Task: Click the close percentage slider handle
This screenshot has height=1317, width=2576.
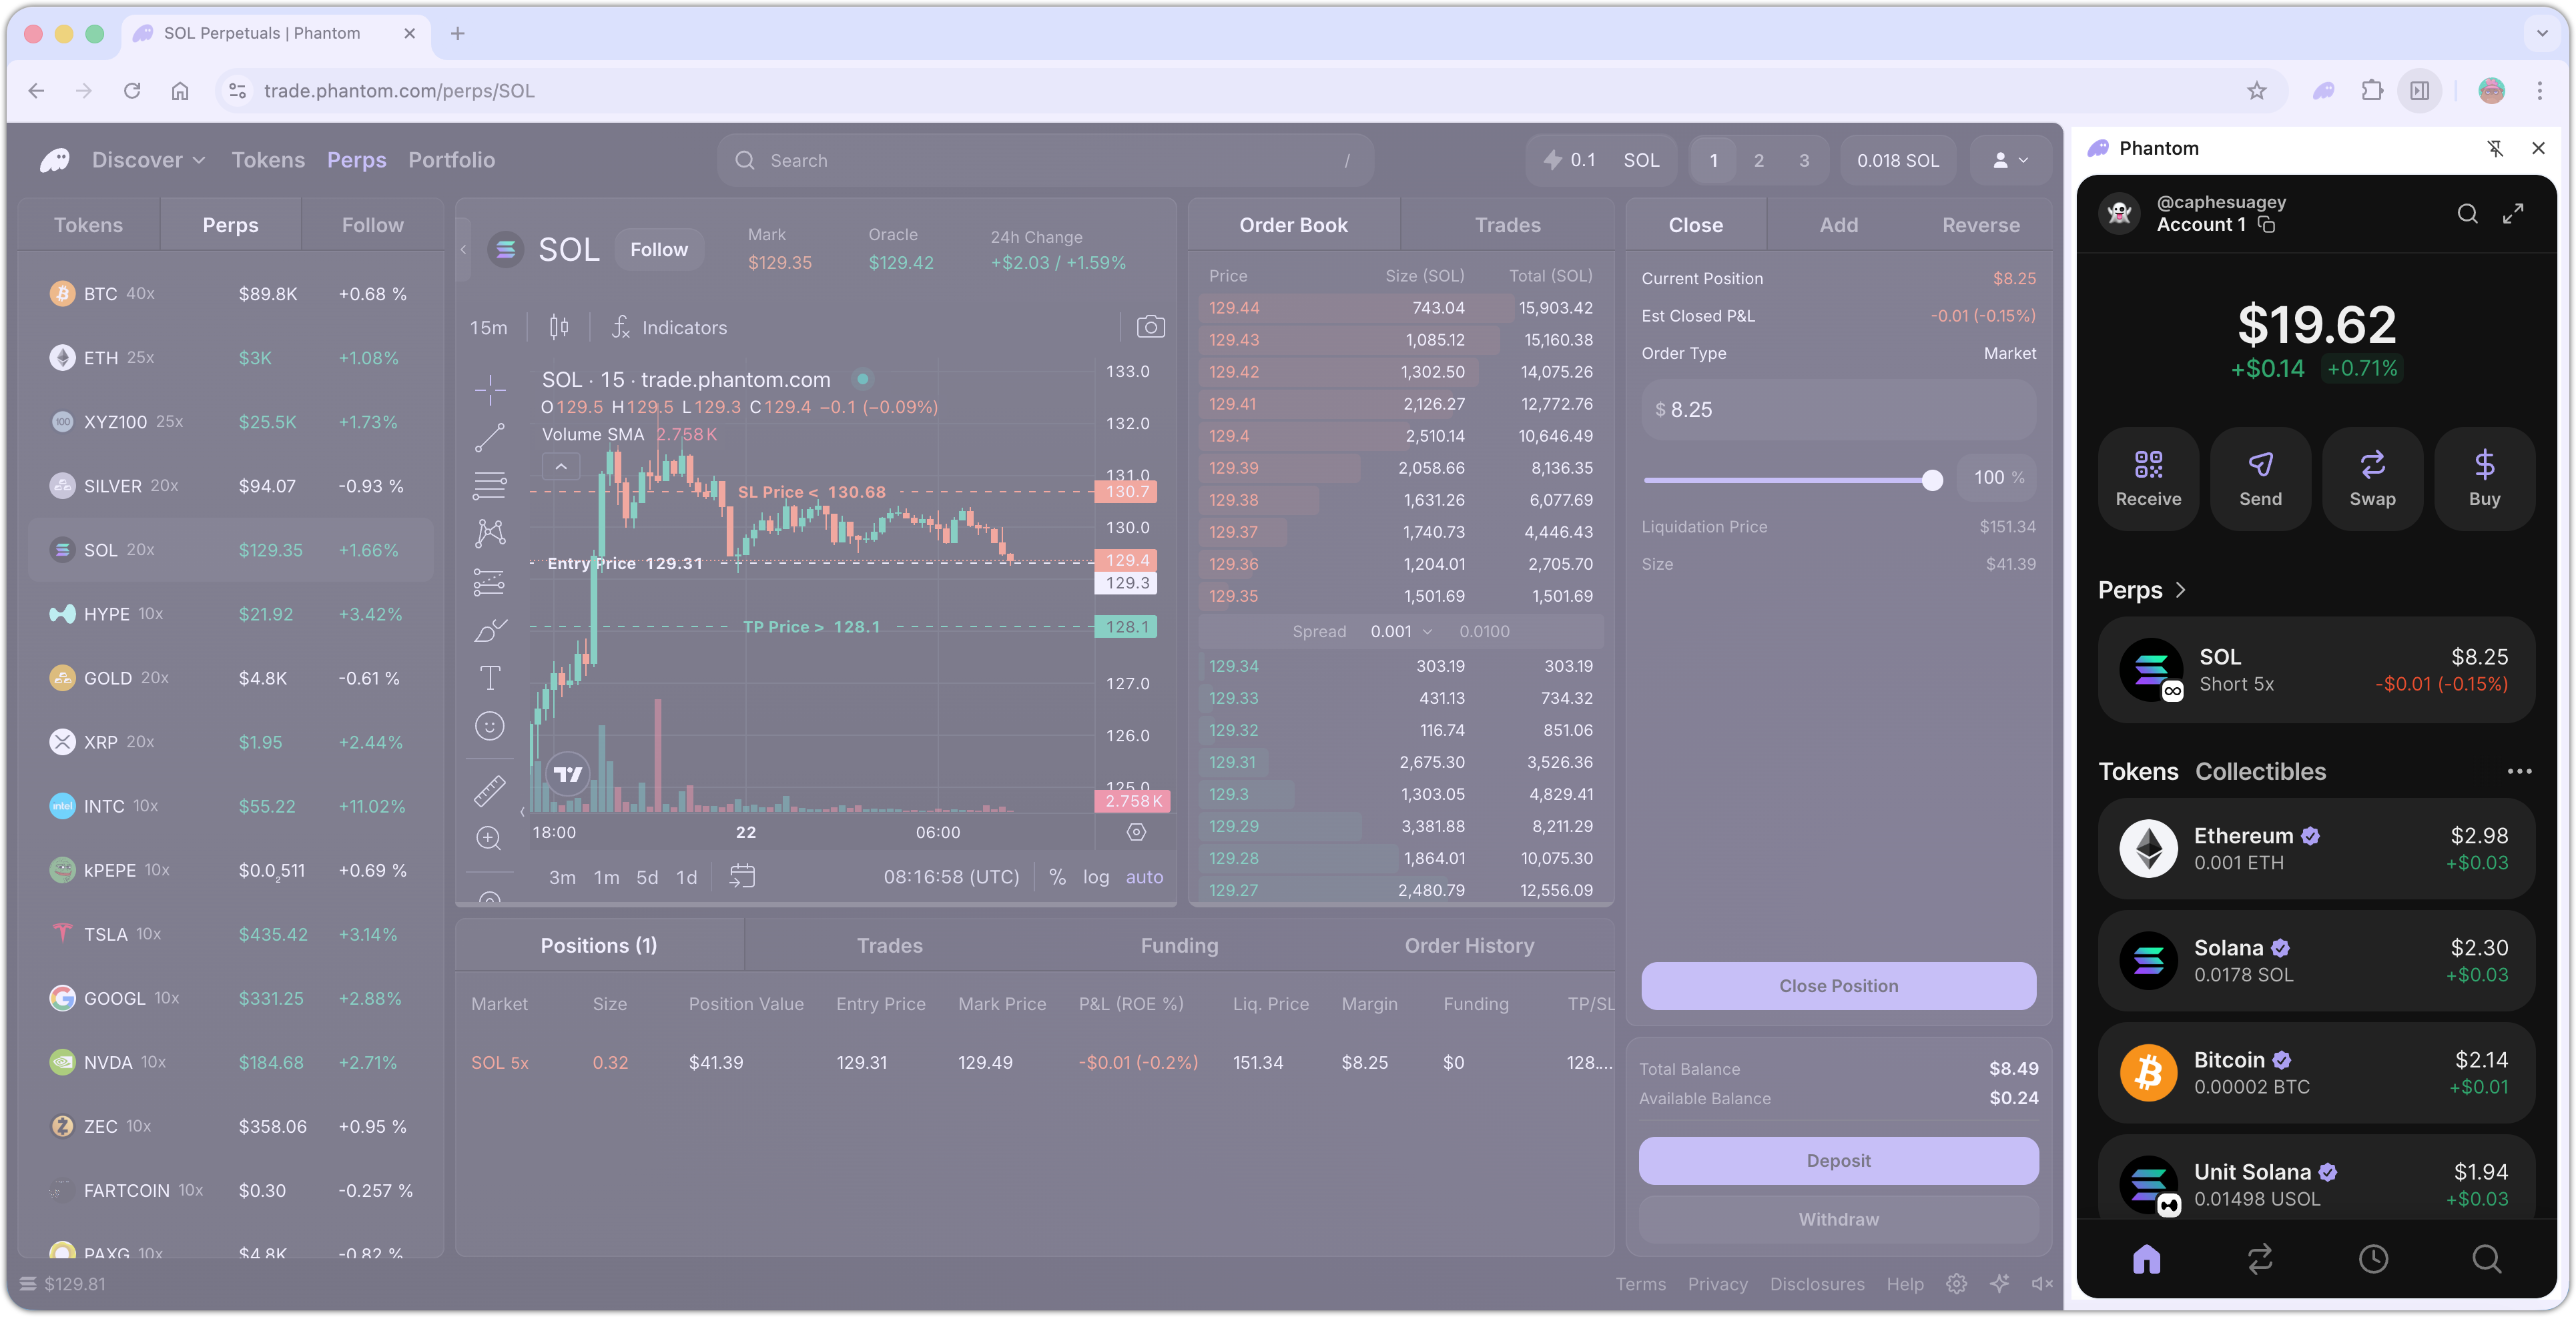Action: 1932,480
